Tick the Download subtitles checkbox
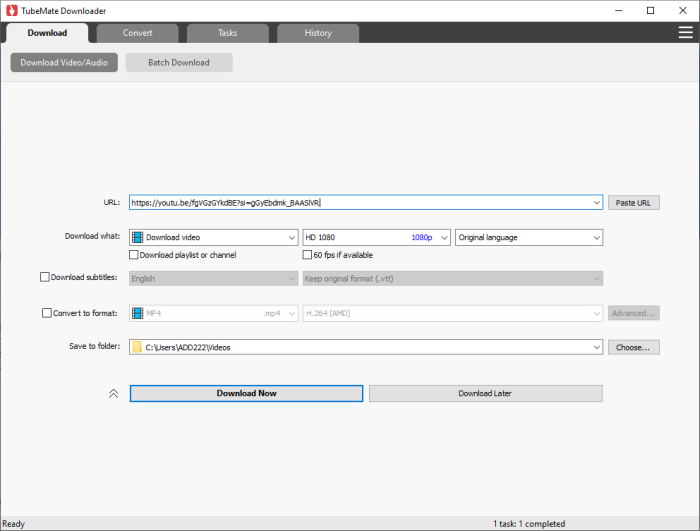700x531 pixels. coord(45,277)
